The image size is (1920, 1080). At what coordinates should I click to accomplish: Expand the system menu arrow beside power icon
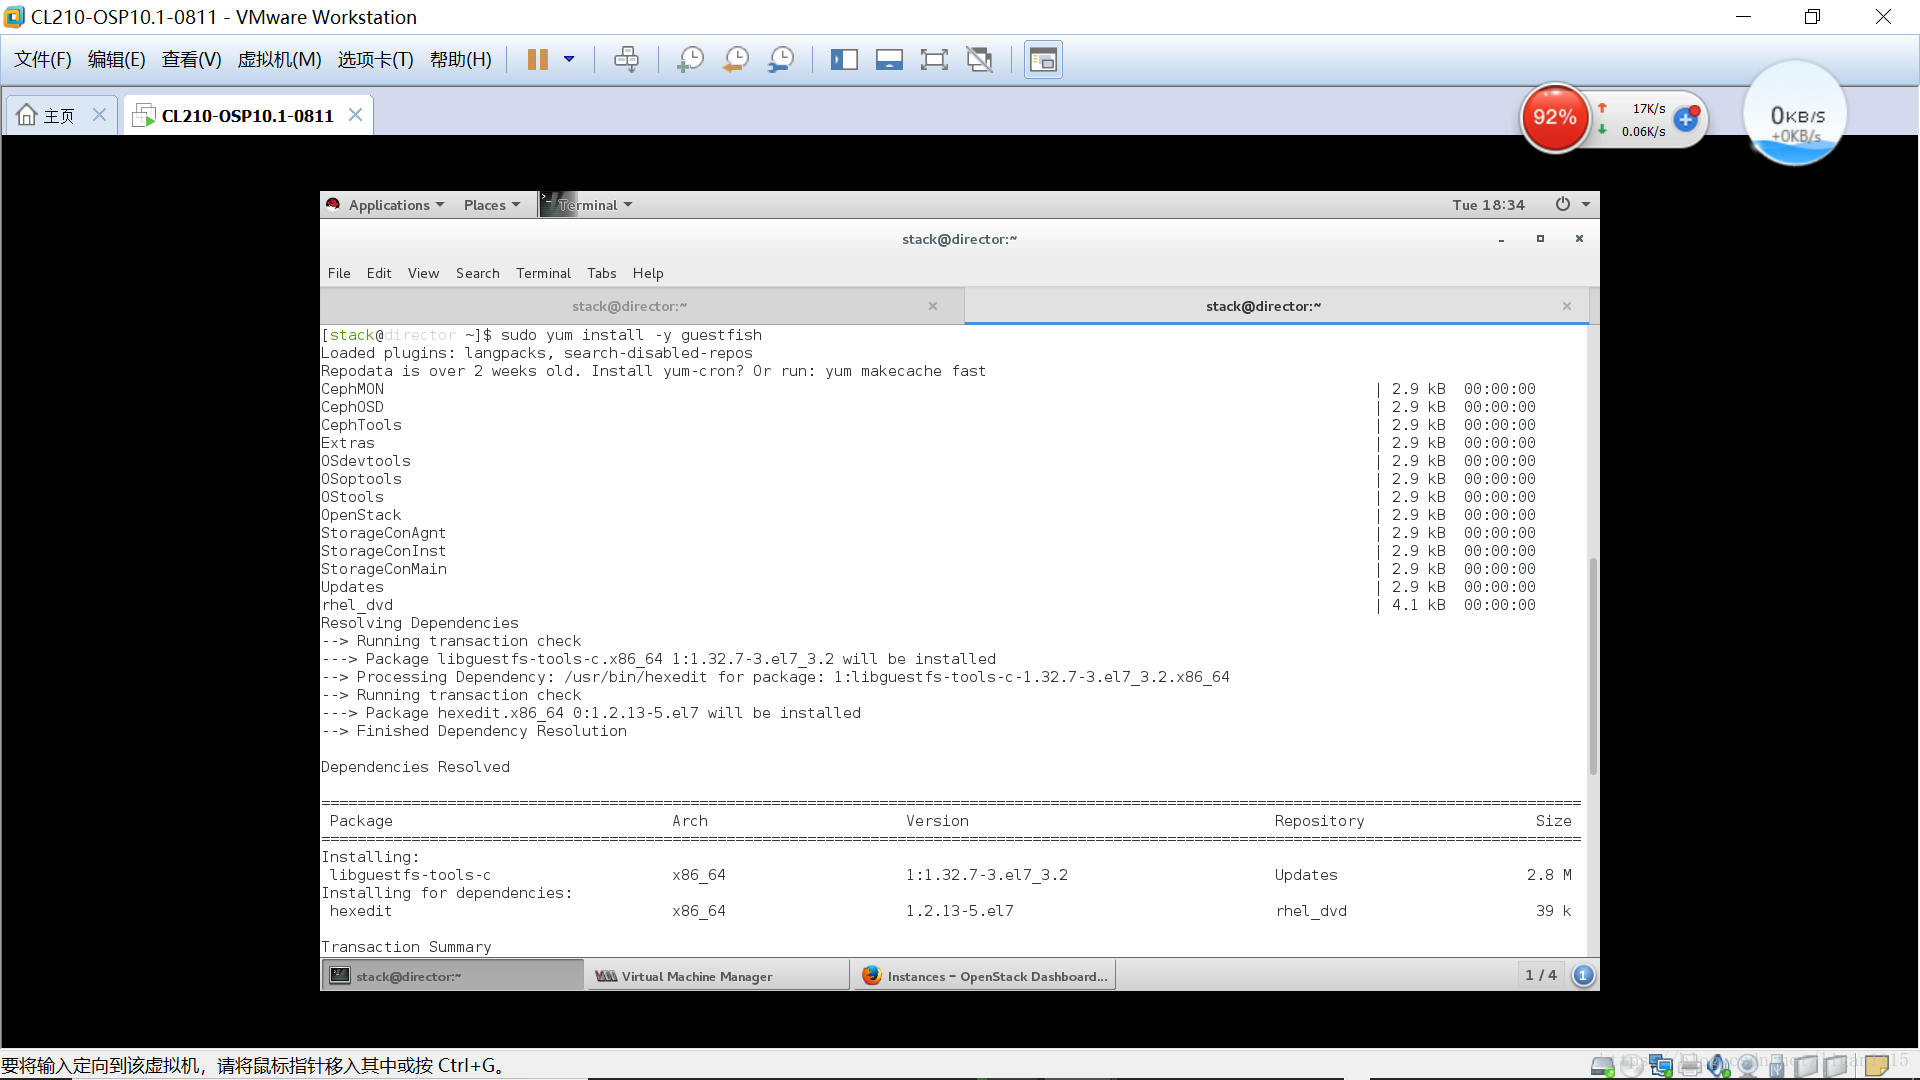pyautogui.click(x=1586, y=205)
